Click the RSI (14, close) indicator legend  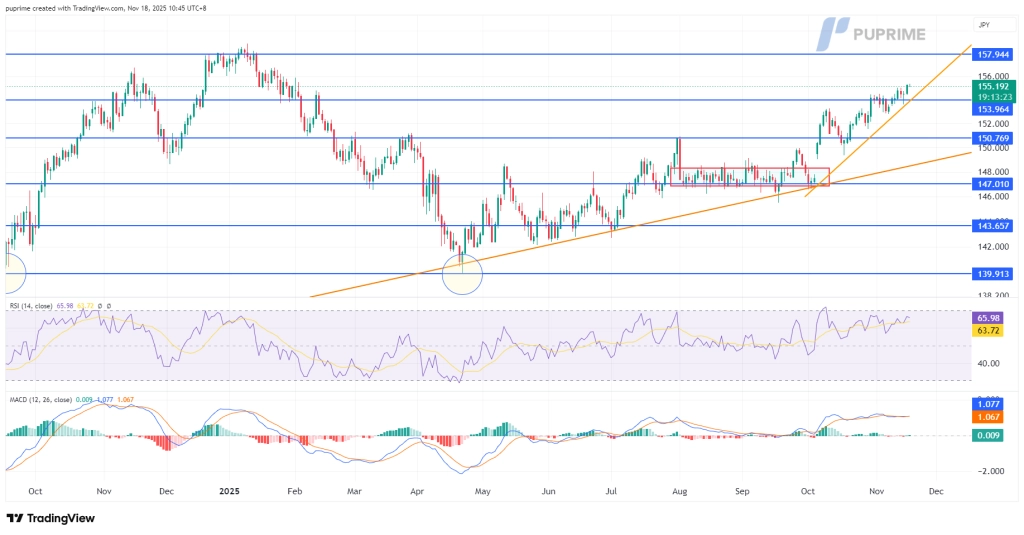tap(31, 306)
